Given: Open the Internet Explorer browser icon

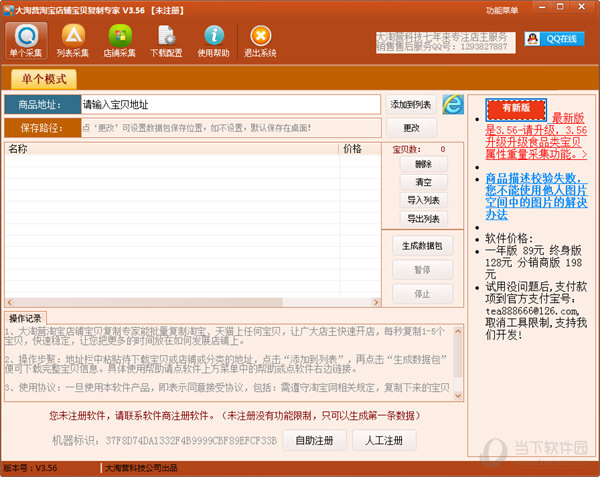Looking at the screenshot, I should [453, 104].
